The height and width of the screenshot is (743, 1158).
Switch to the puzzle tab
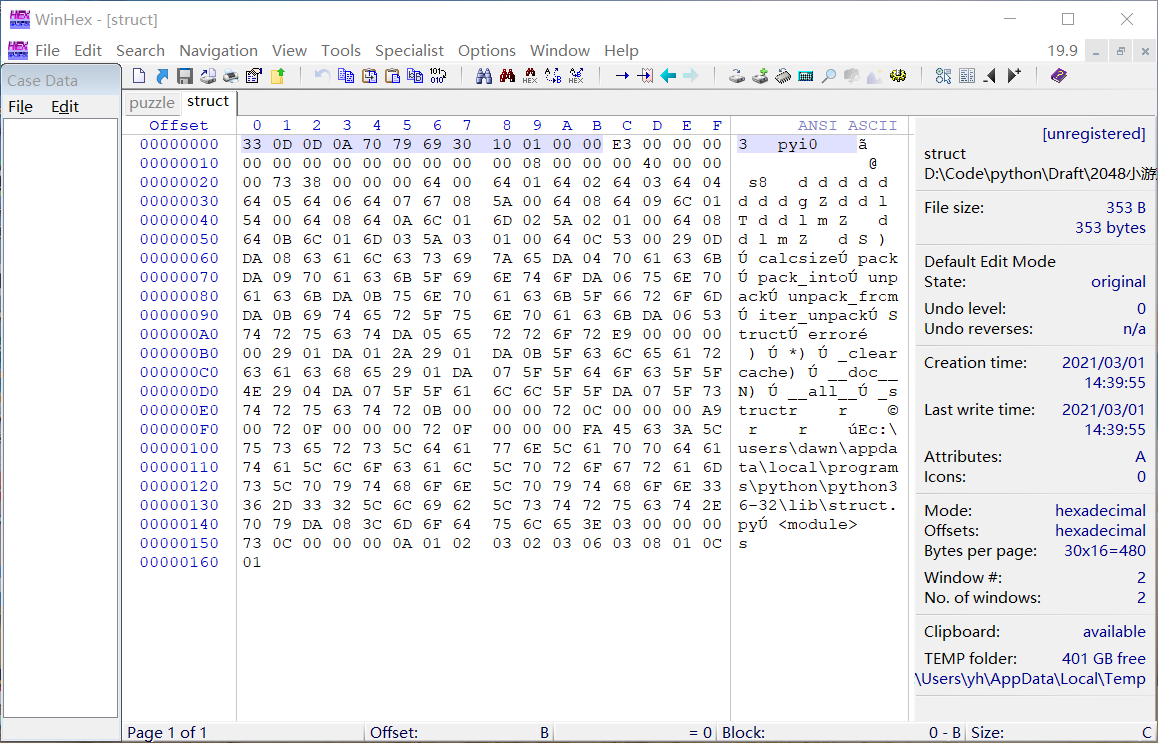(150, 102)
